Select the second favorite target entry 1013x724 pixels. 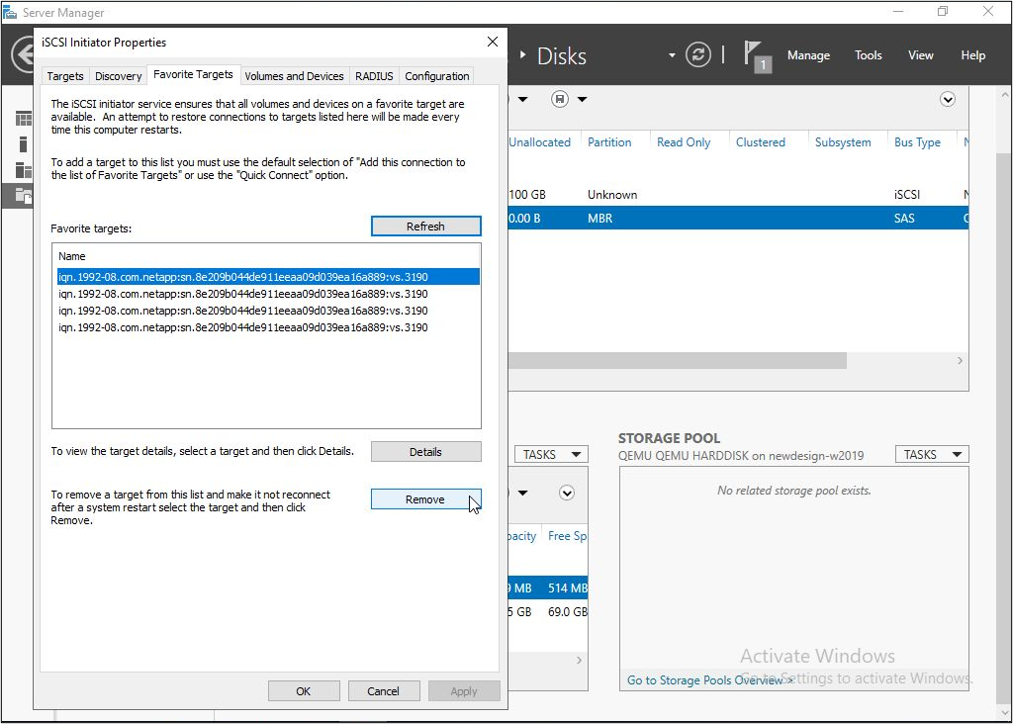[x=243, y=294]
